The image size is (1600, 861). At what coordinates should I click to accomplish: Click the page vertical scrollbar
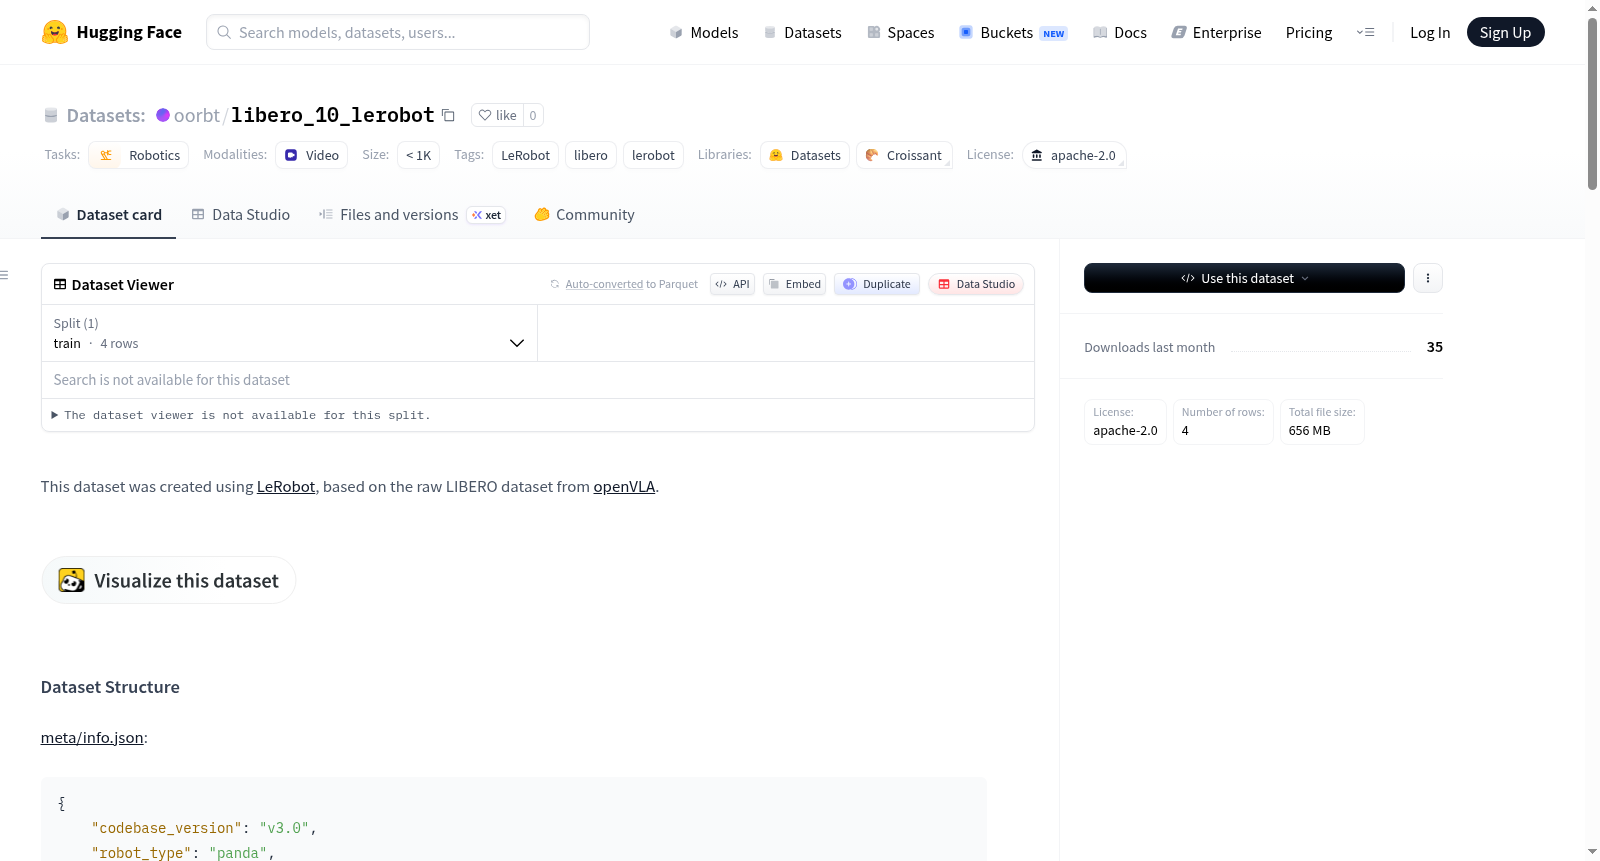tap(1592, 103)
